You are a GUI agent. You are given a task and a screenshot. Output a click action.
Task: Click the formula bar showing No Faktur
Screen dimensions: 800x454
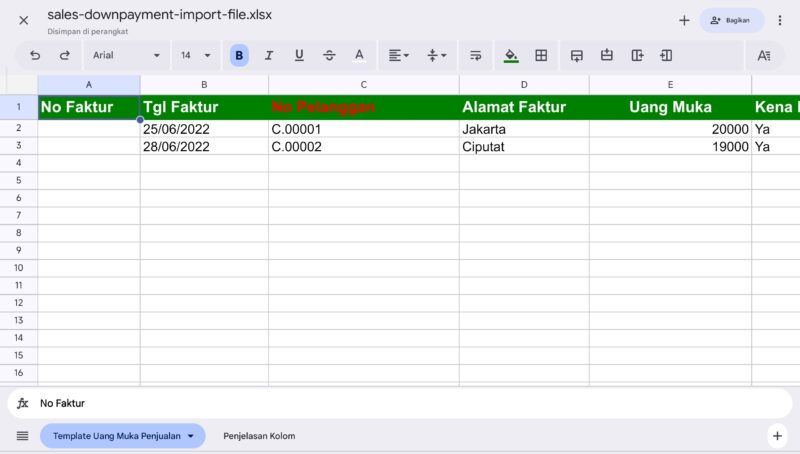coord(400,403)
